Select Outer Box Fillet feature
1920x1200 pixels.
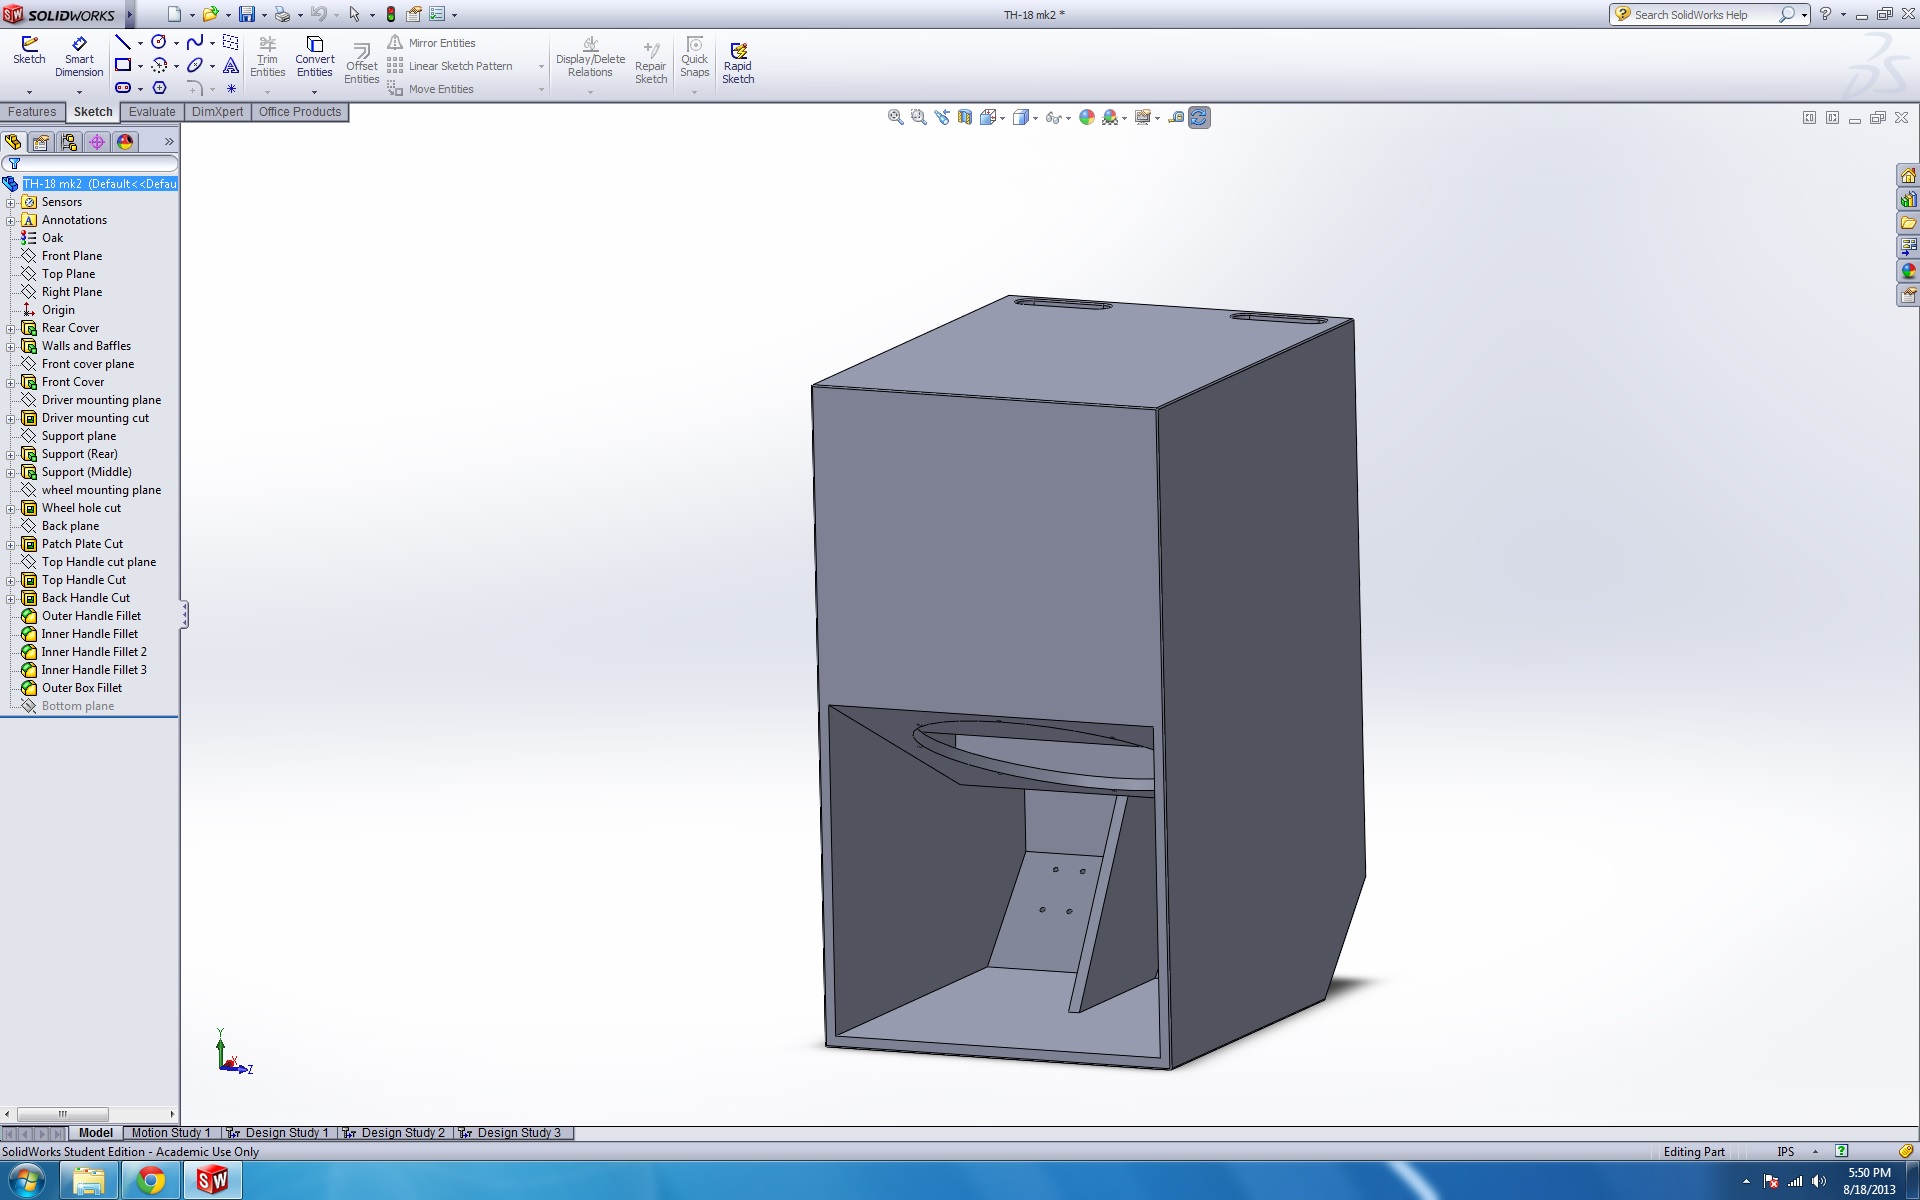(82, 688)
